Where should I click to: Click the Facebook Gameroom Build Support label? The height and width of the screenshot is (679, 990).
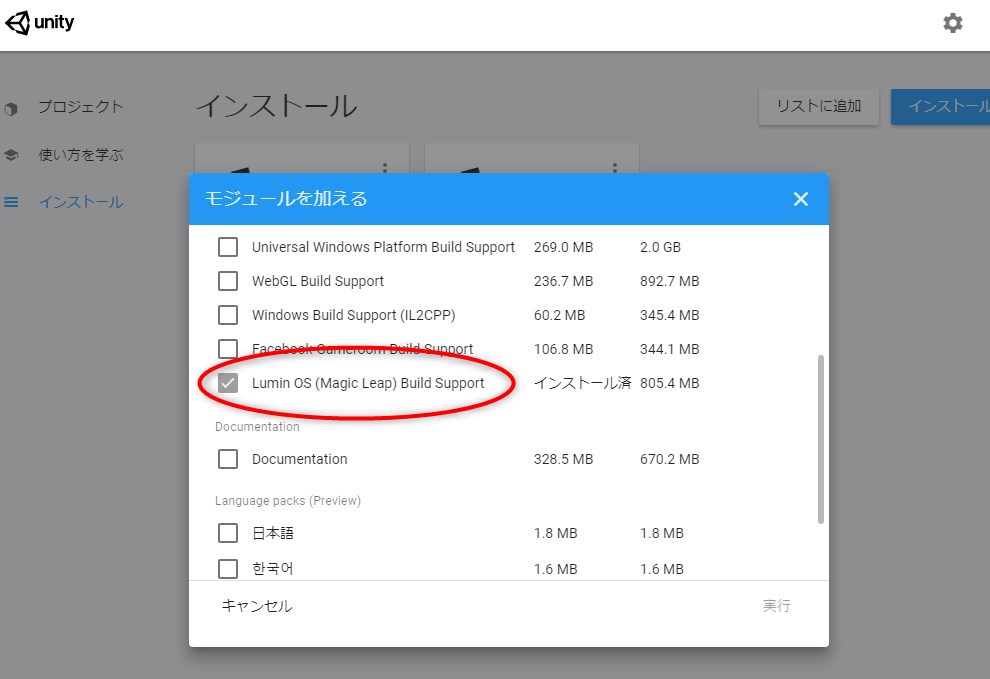pyautogui.click(x=362, y=349)
